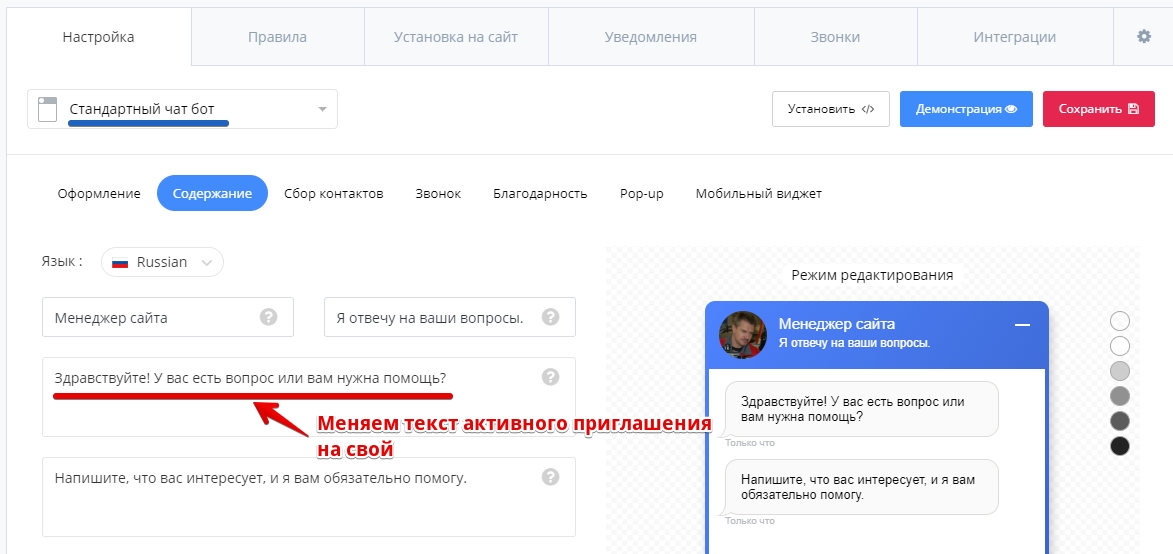Click help icon in Здравствуйте greeting field

(551, 377)
